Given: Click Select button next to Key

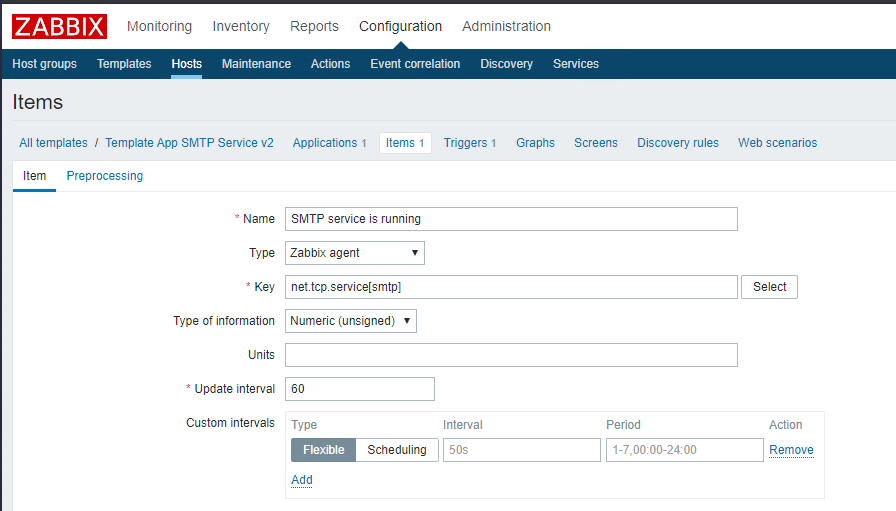Looking at the screenshot, I should coord(769,287).
